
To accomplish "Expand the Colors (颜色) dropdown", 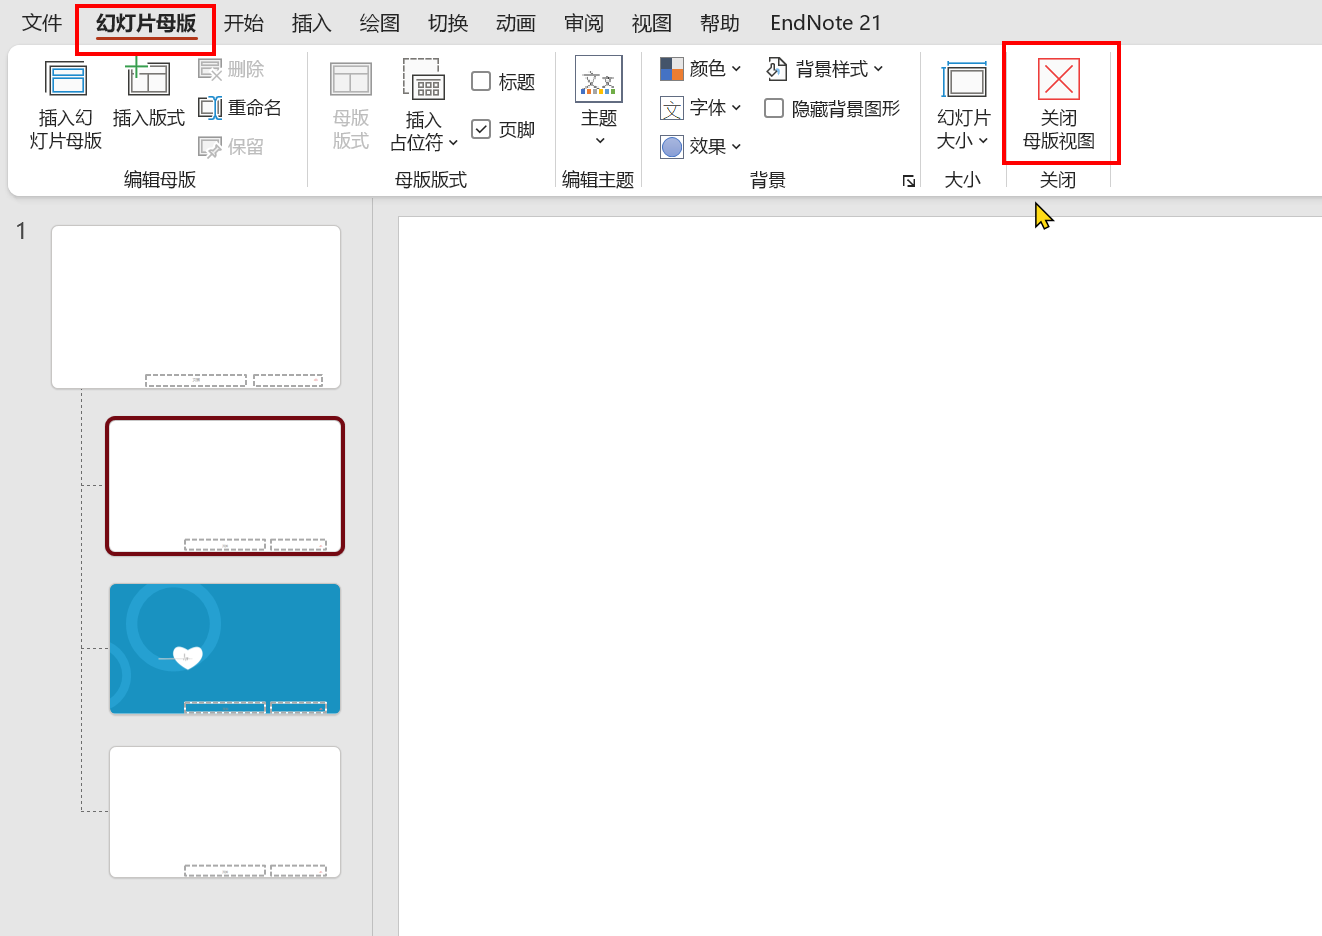I will (x=701, y=69).
